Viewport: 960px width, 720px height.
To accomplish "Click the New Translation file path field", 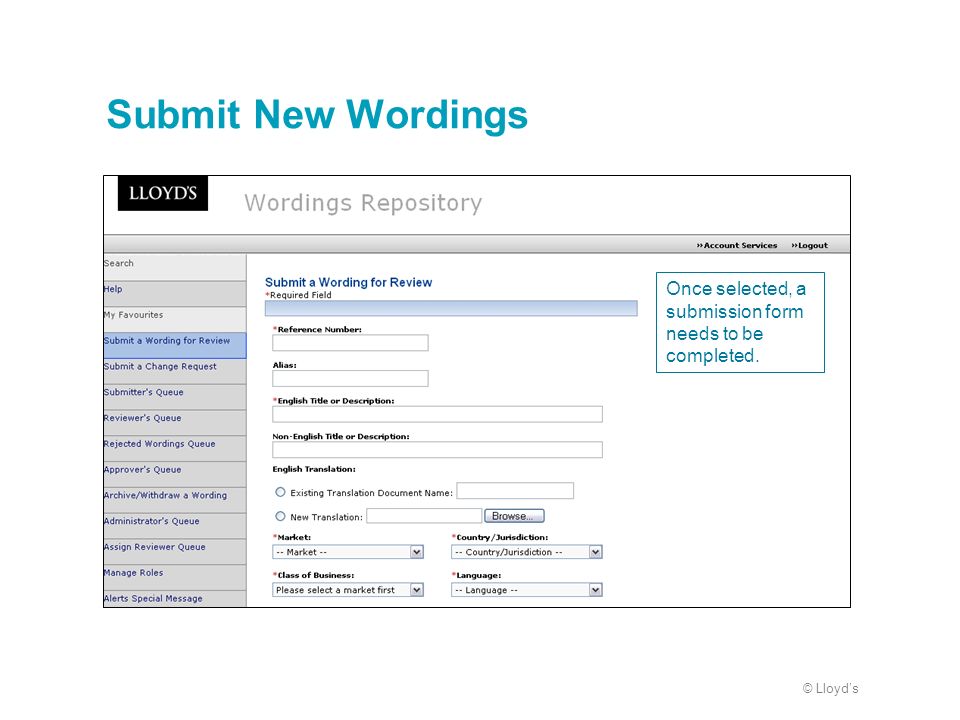I will [x=424, y=516].
